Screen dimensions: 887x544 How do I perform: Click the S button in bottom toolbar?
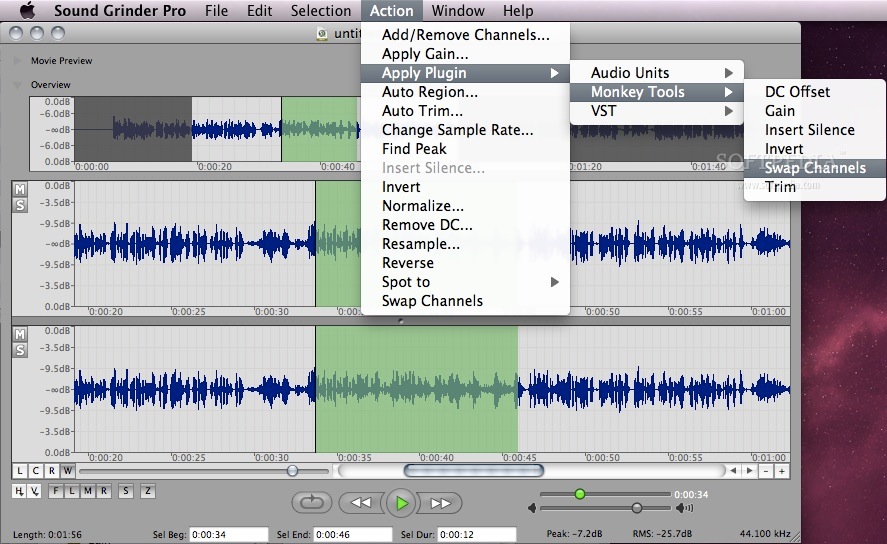[x=126, y=491]
